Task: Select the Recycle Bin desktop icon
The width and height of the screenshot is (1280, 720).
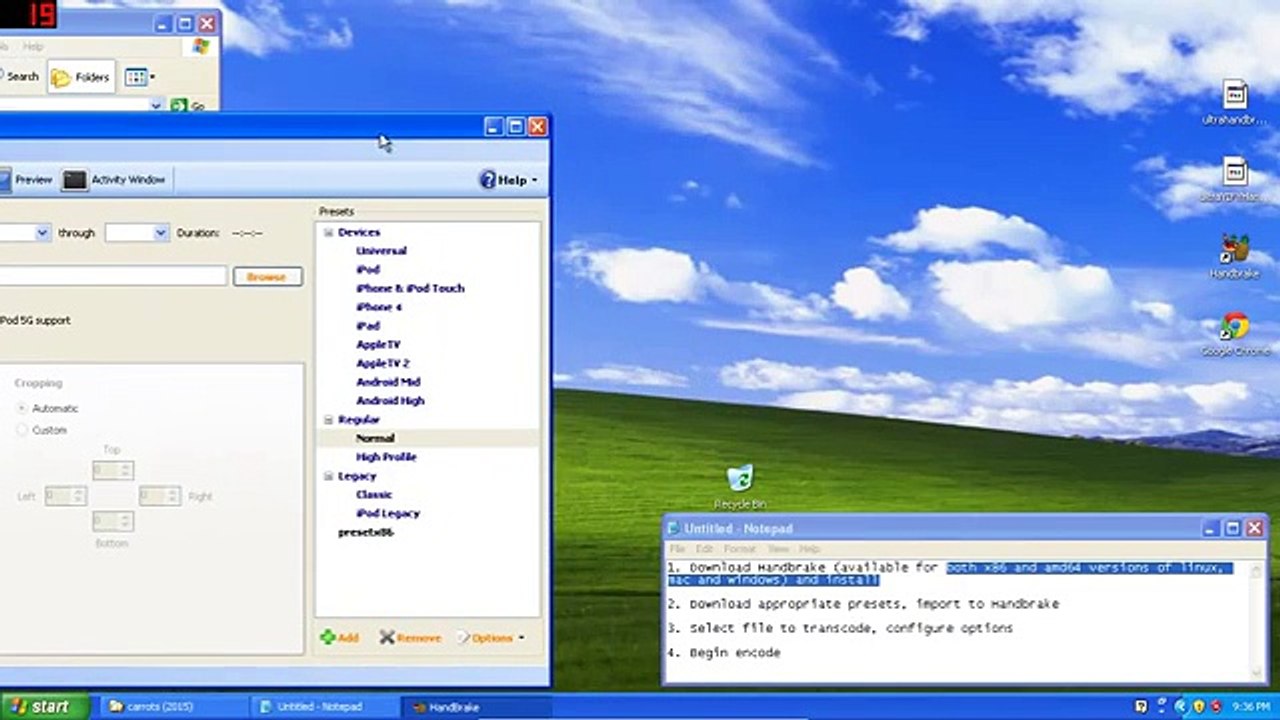Action: 740,487
